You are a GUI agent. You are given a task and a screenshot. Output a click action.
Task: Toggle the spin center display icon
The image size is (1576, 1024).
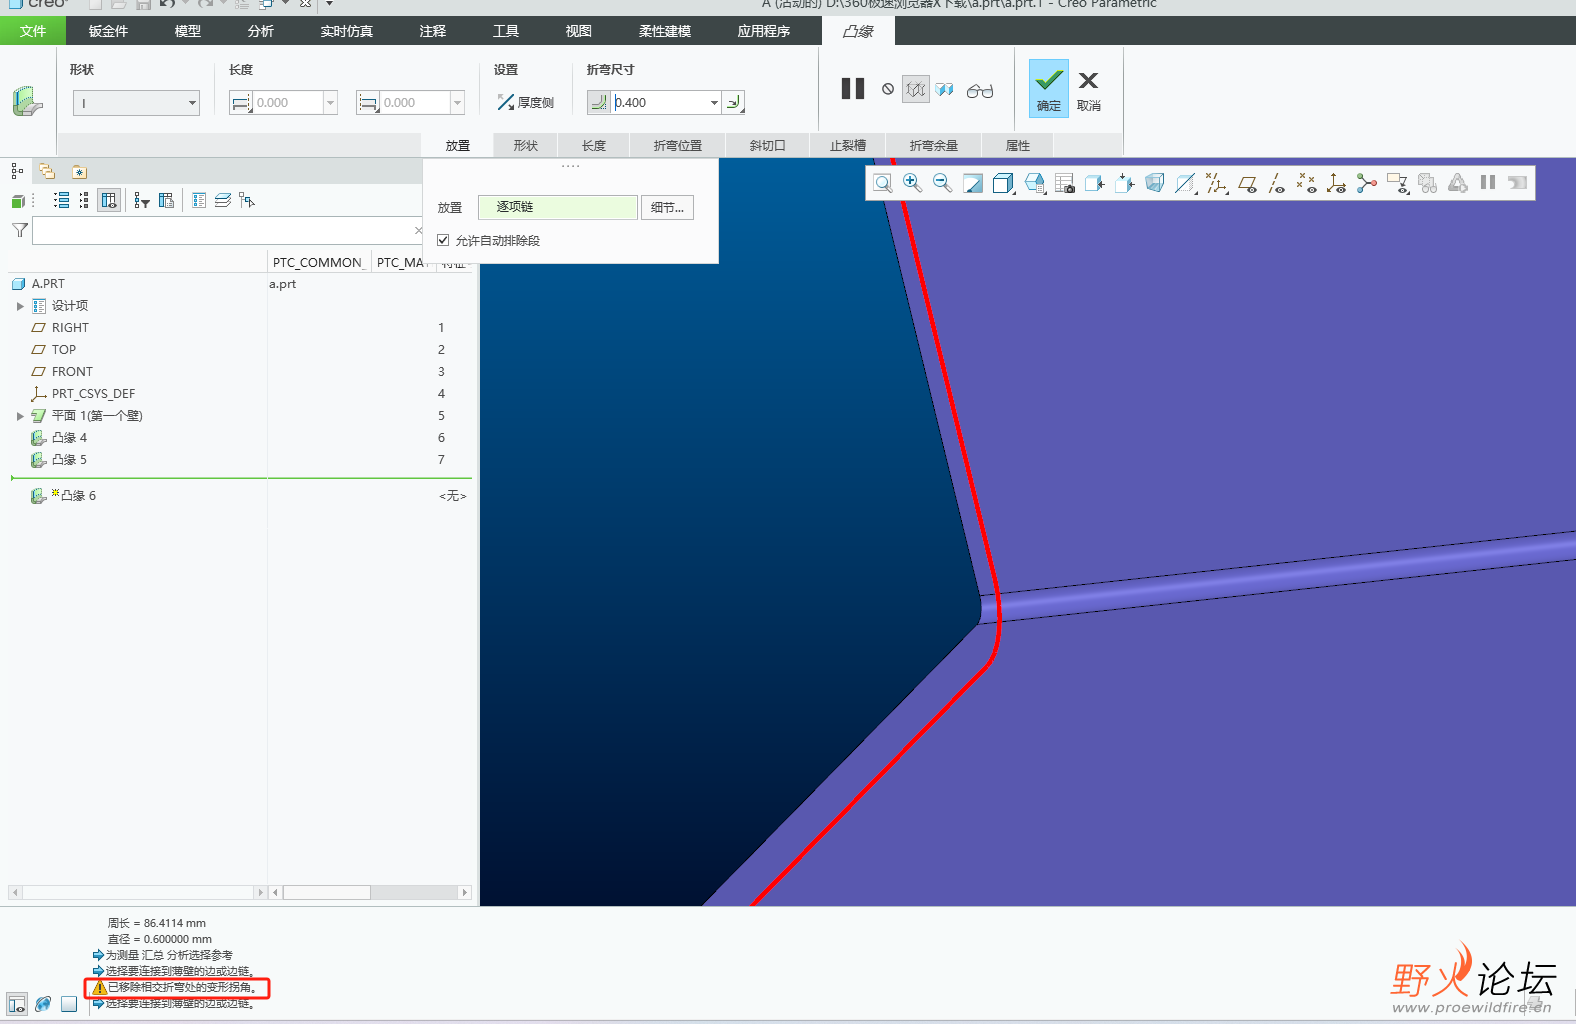tap(1366, 183)
